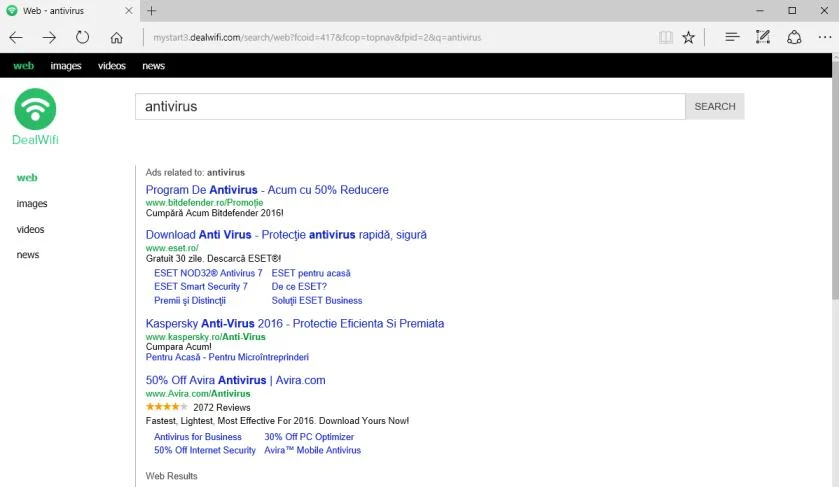Open Reading view book icon
Image resolution: width=839 pixels, height=487 pixels.
coord(666,37)
